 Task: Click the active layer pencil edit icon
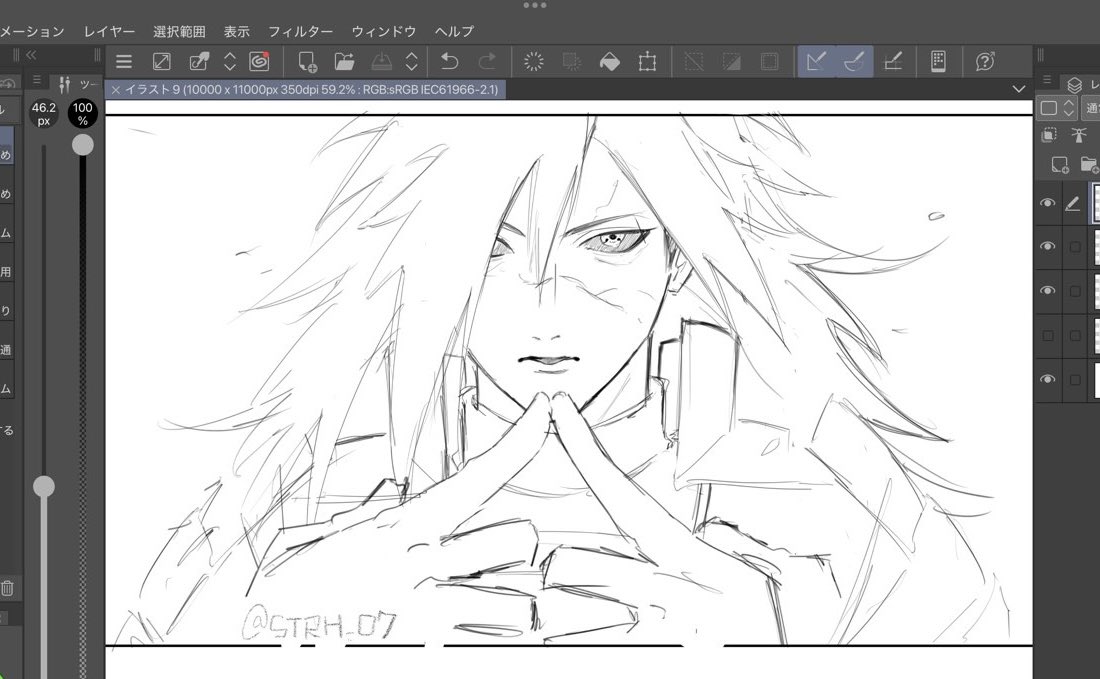tap(1073, 203)
